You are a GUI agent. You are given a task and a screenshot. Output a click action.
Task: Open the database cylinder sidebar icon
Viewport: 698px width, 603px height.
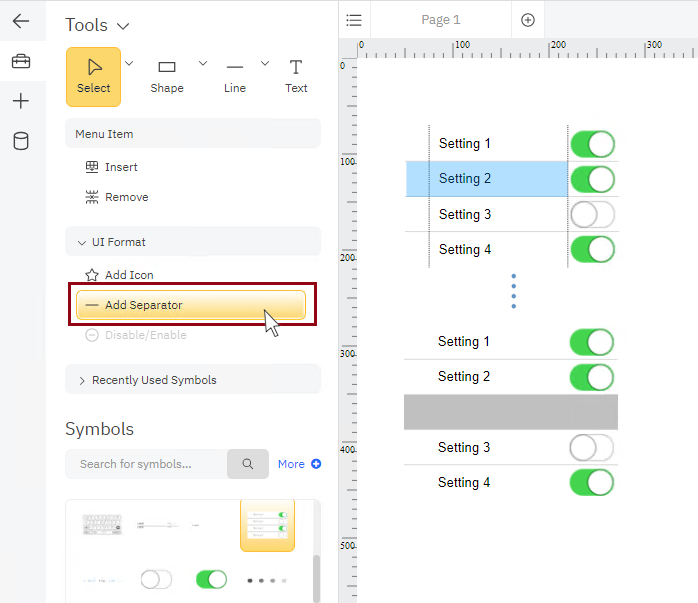[21, 141]
